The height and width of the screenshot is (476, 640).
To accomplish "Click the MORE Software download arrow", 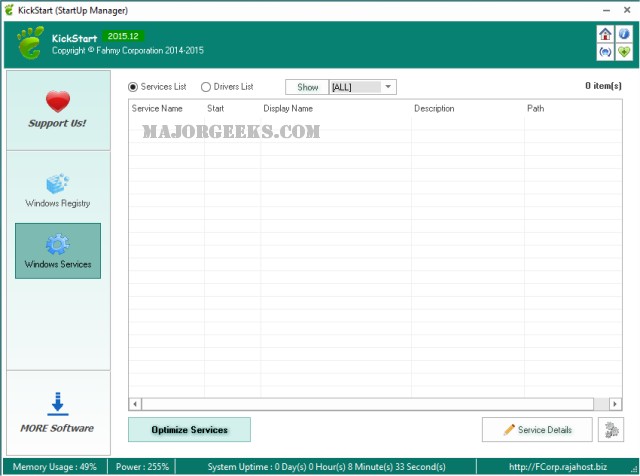I will pyautogui.click(x=58, y=404).
